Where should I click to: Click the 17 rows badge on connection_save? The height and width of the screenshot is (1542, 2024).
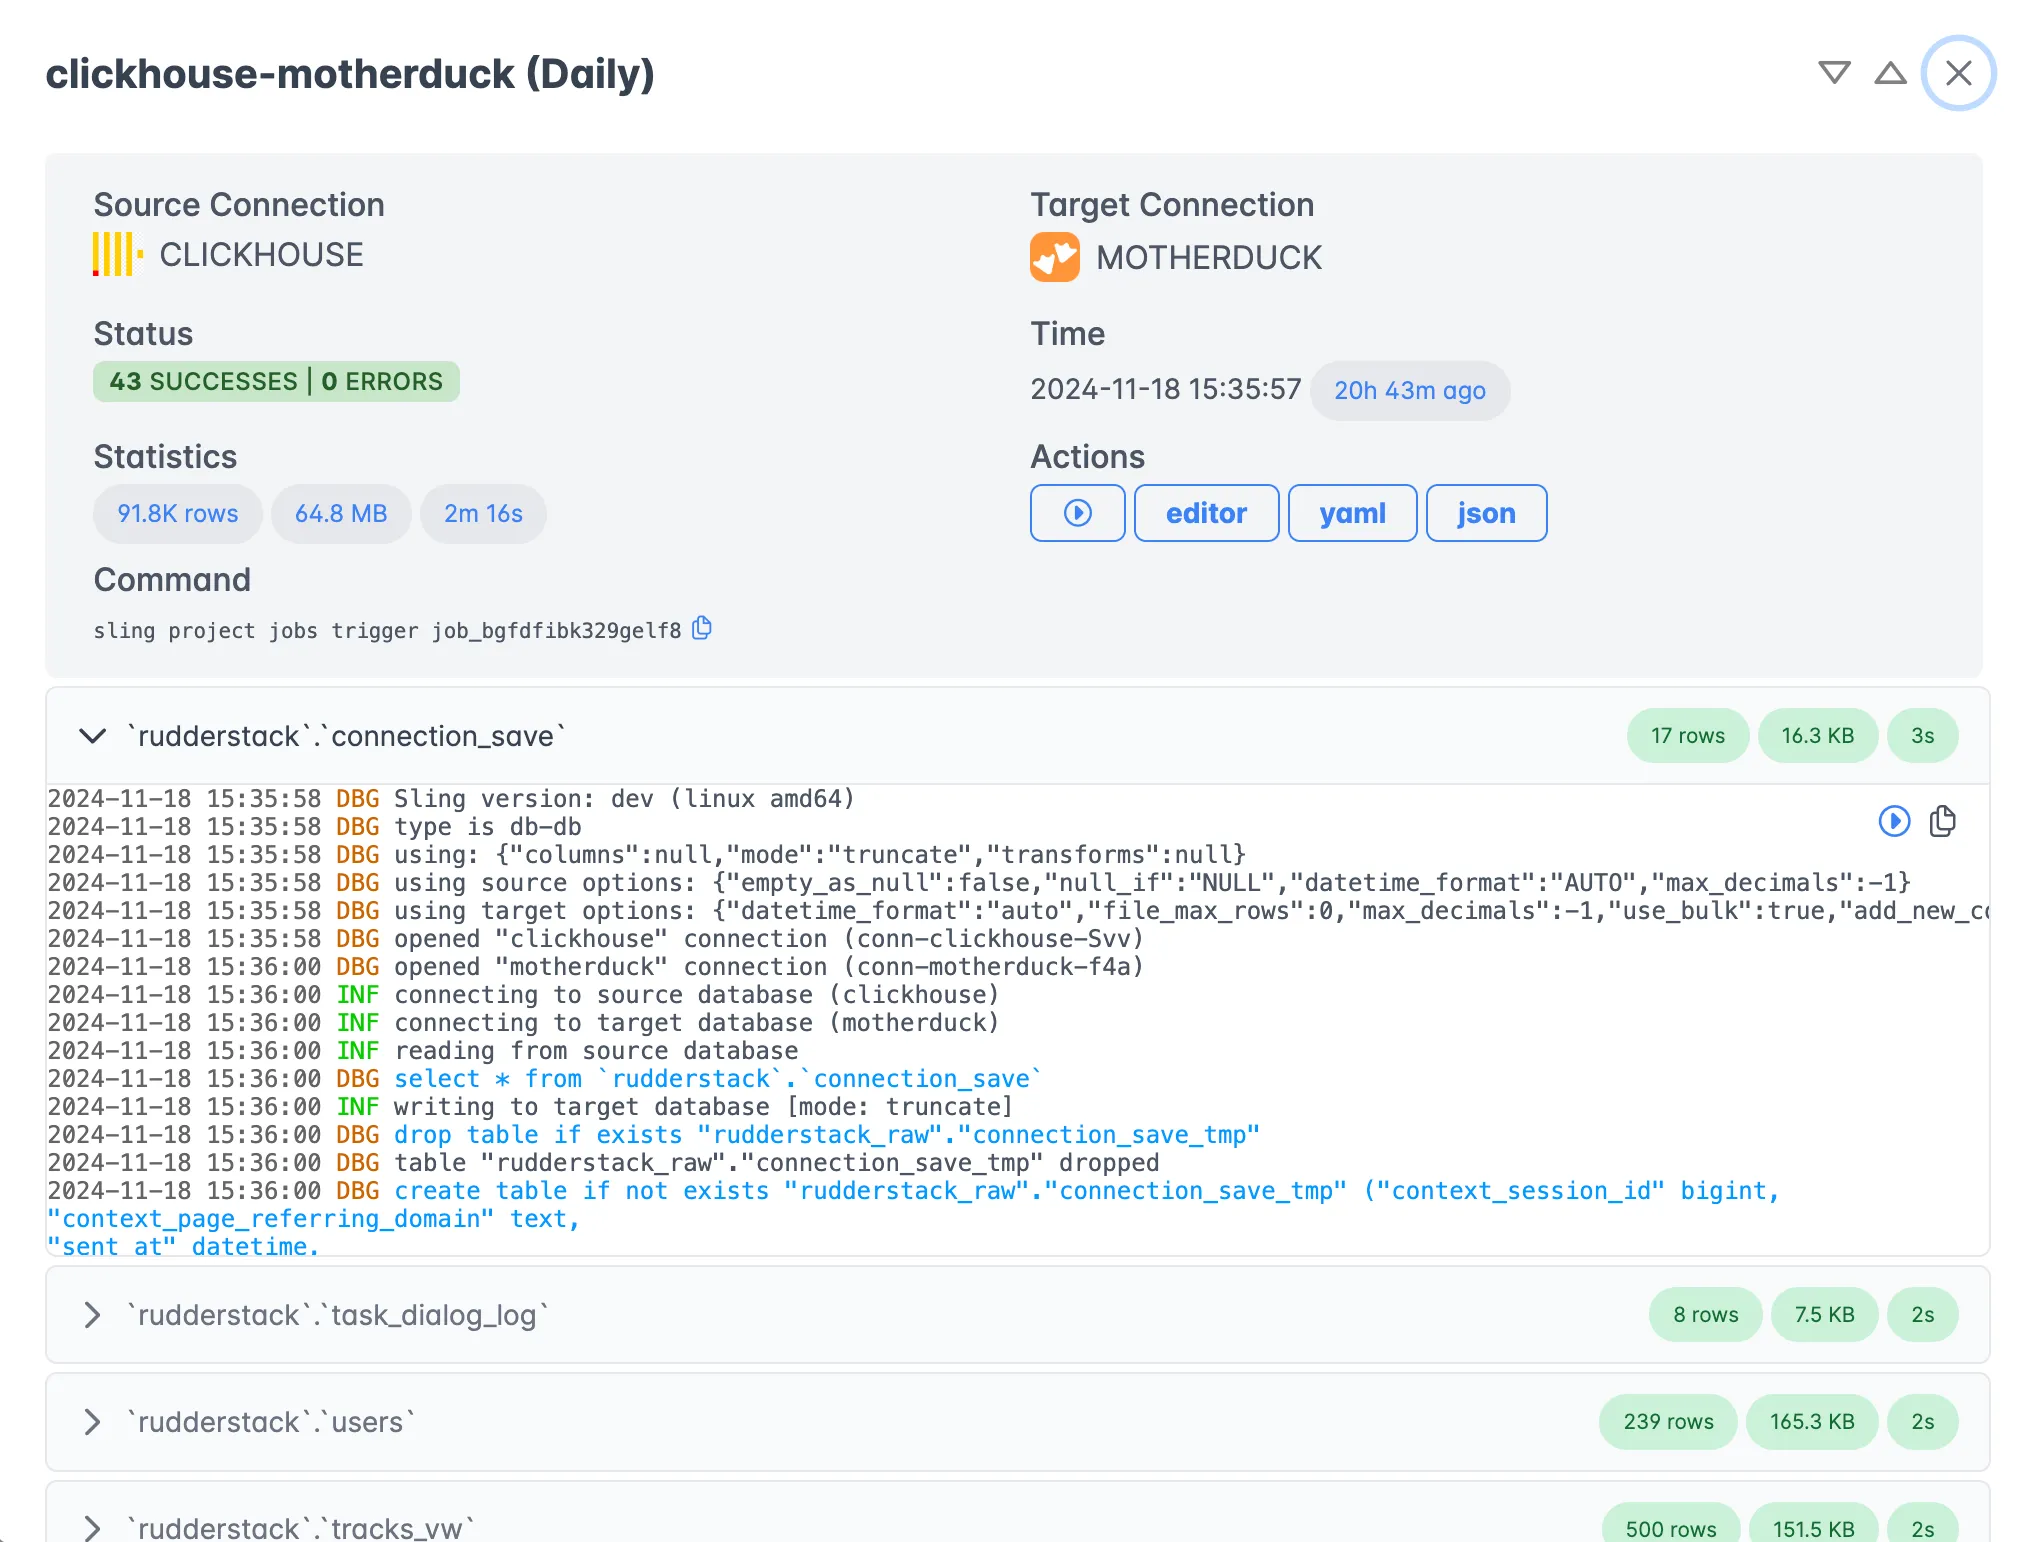point(1688,736)
